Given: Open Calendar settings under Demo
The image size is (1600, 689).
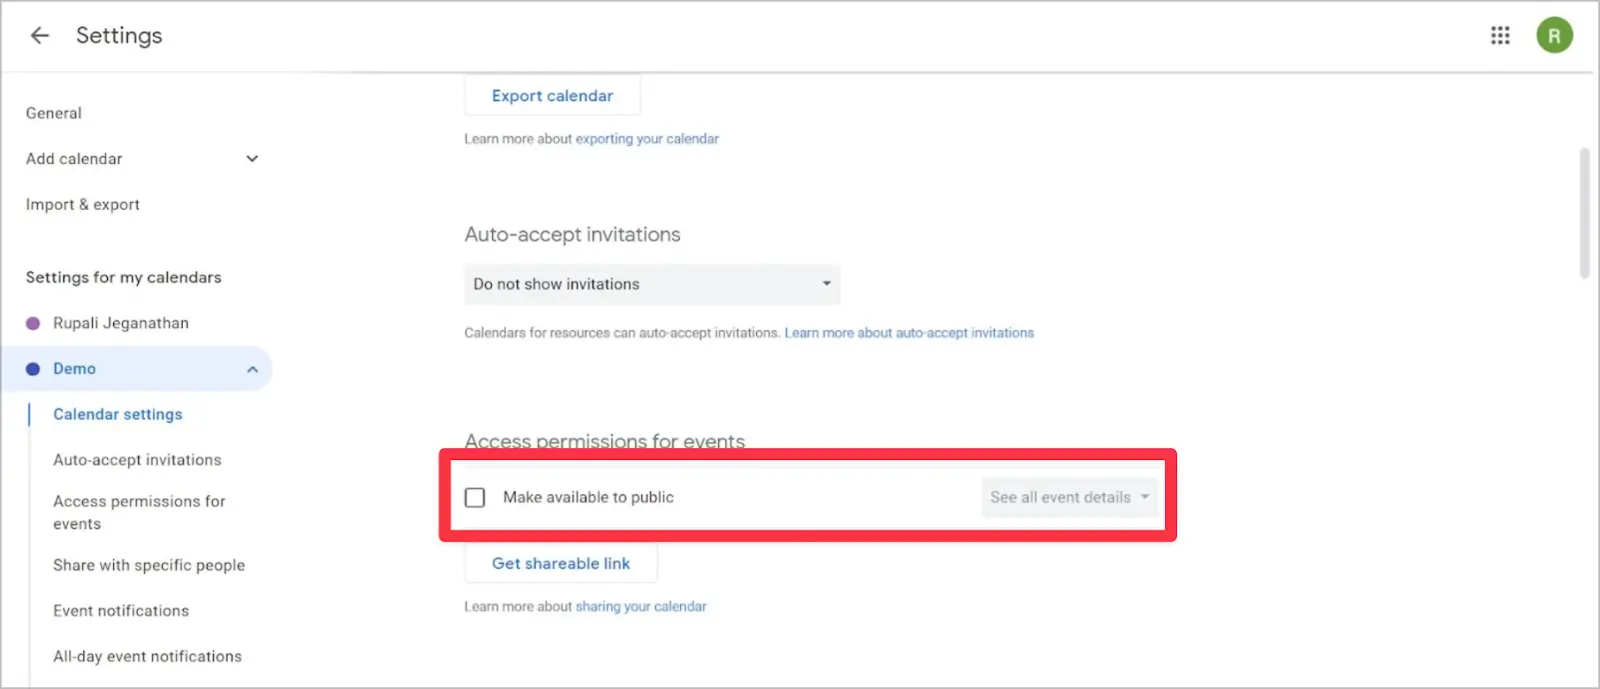Looking at the screenshot, I should point(118,414).
